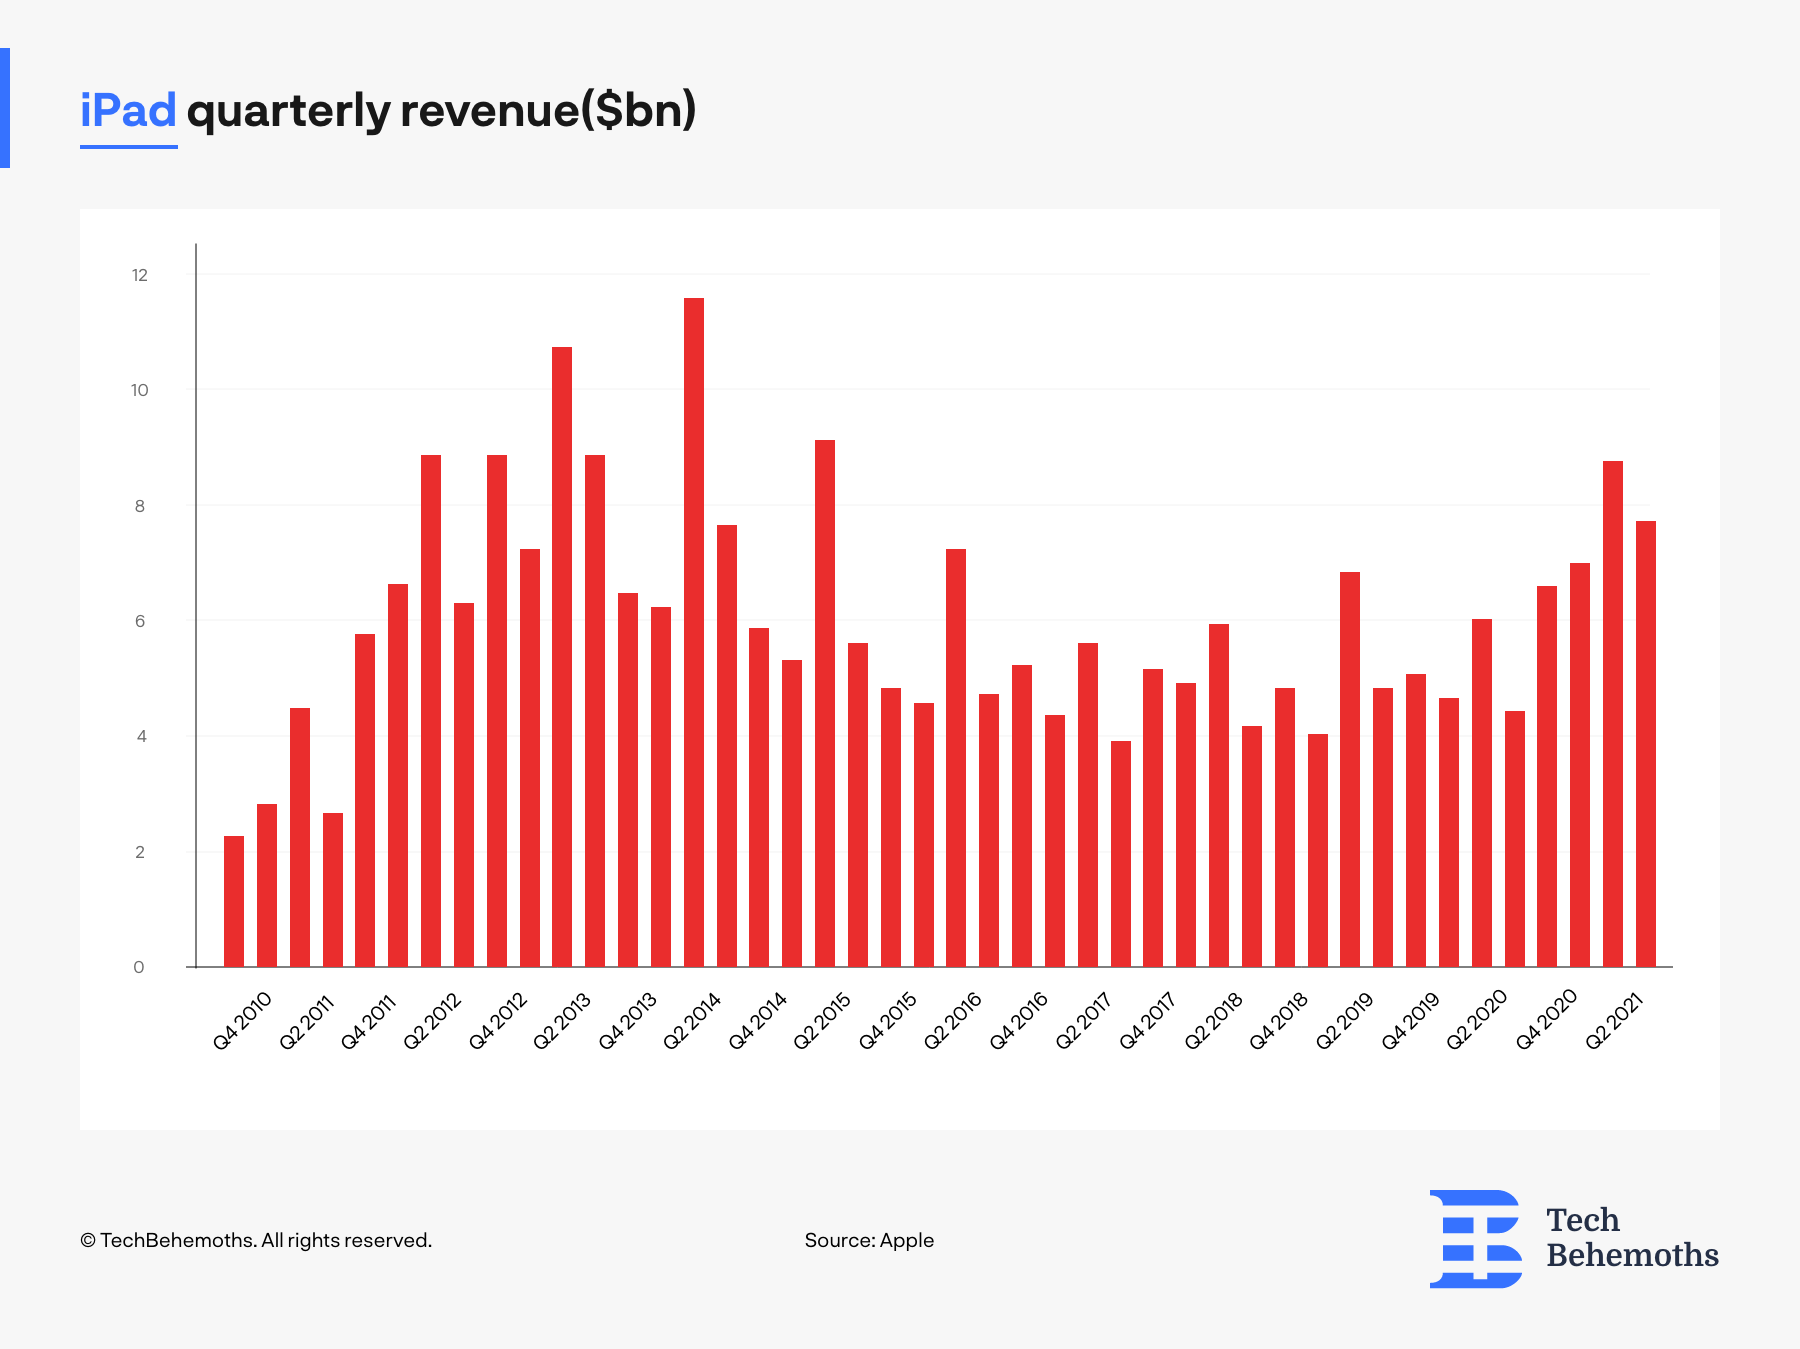Select the bar above the Q2 2013 label
This screenshot has height=1349, width=1800.
[x=562, y=657]
